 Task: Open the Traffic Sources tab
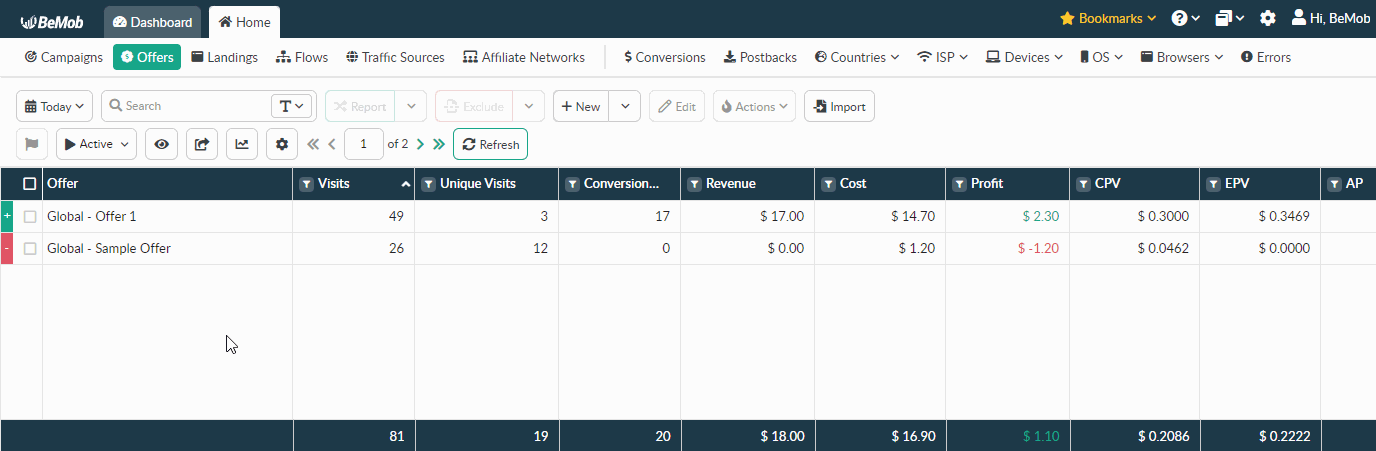pos(395,57)
